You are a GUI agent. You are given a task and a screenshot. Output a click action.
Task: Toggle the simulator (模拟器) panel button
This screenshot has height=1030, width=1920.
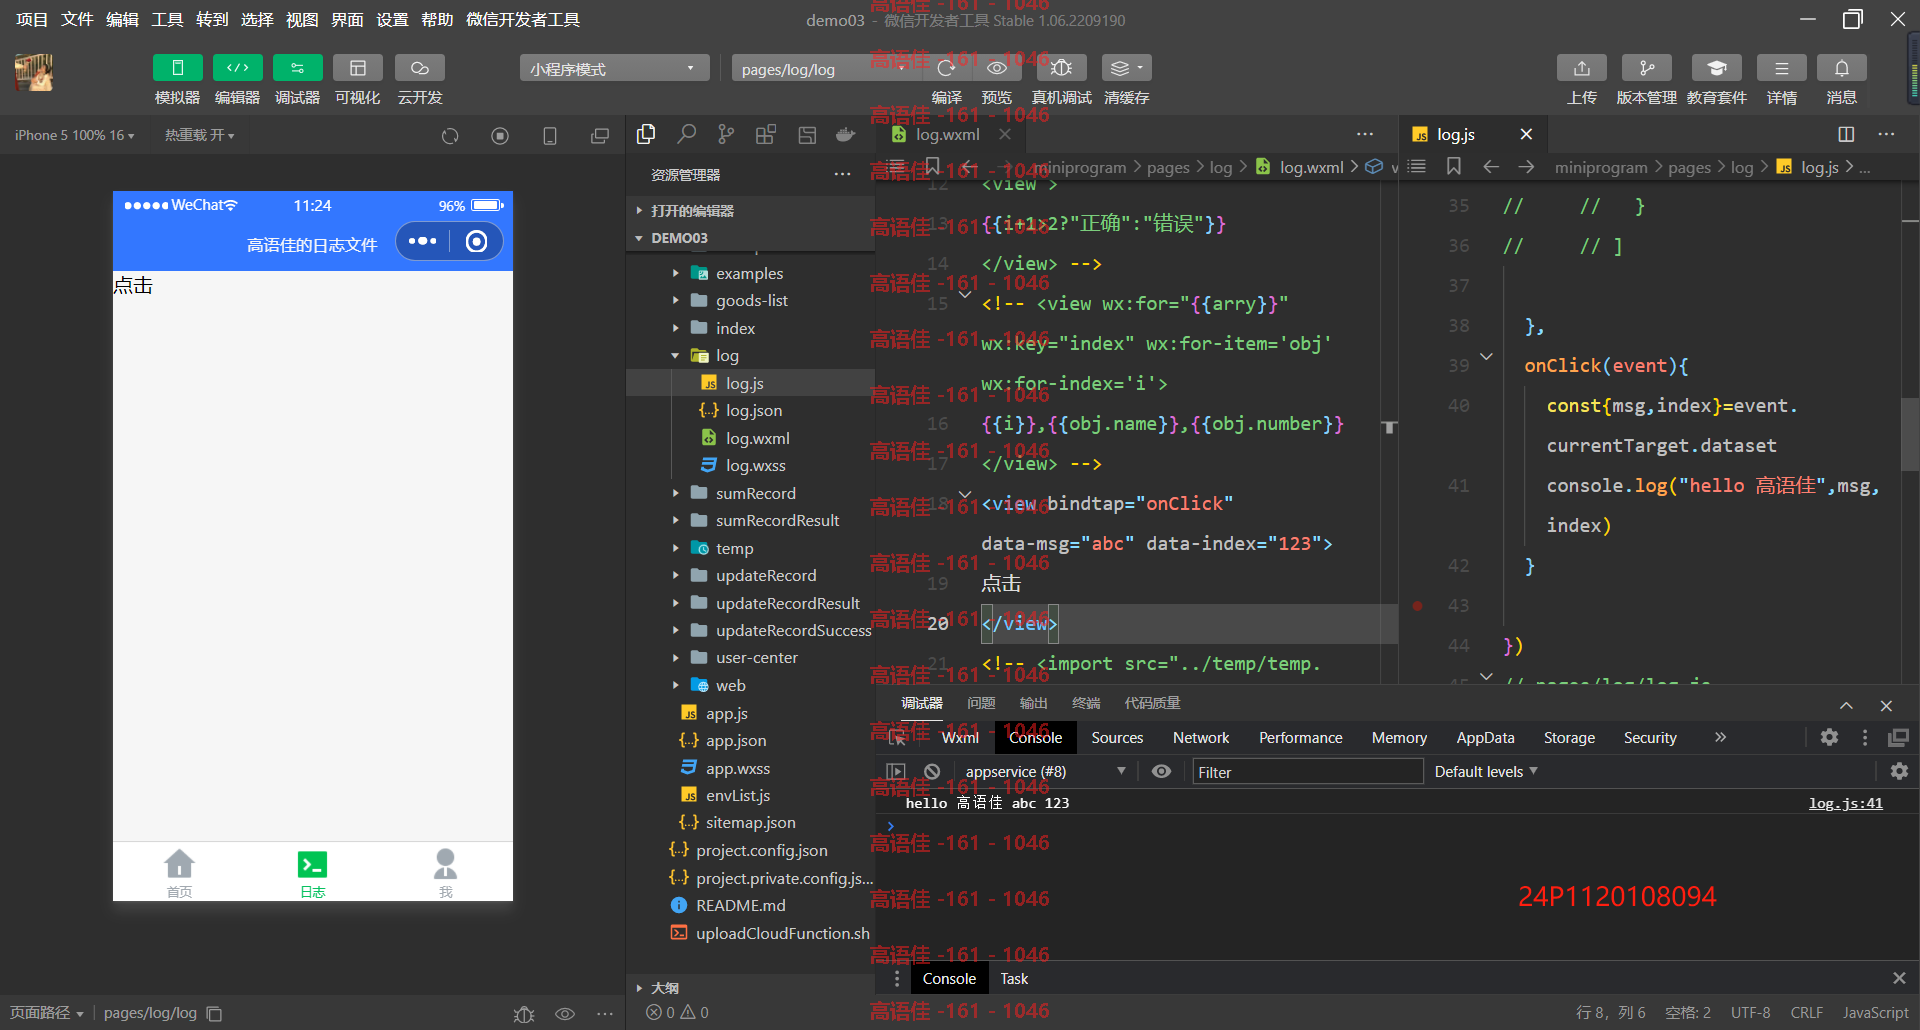coord(177,68)
